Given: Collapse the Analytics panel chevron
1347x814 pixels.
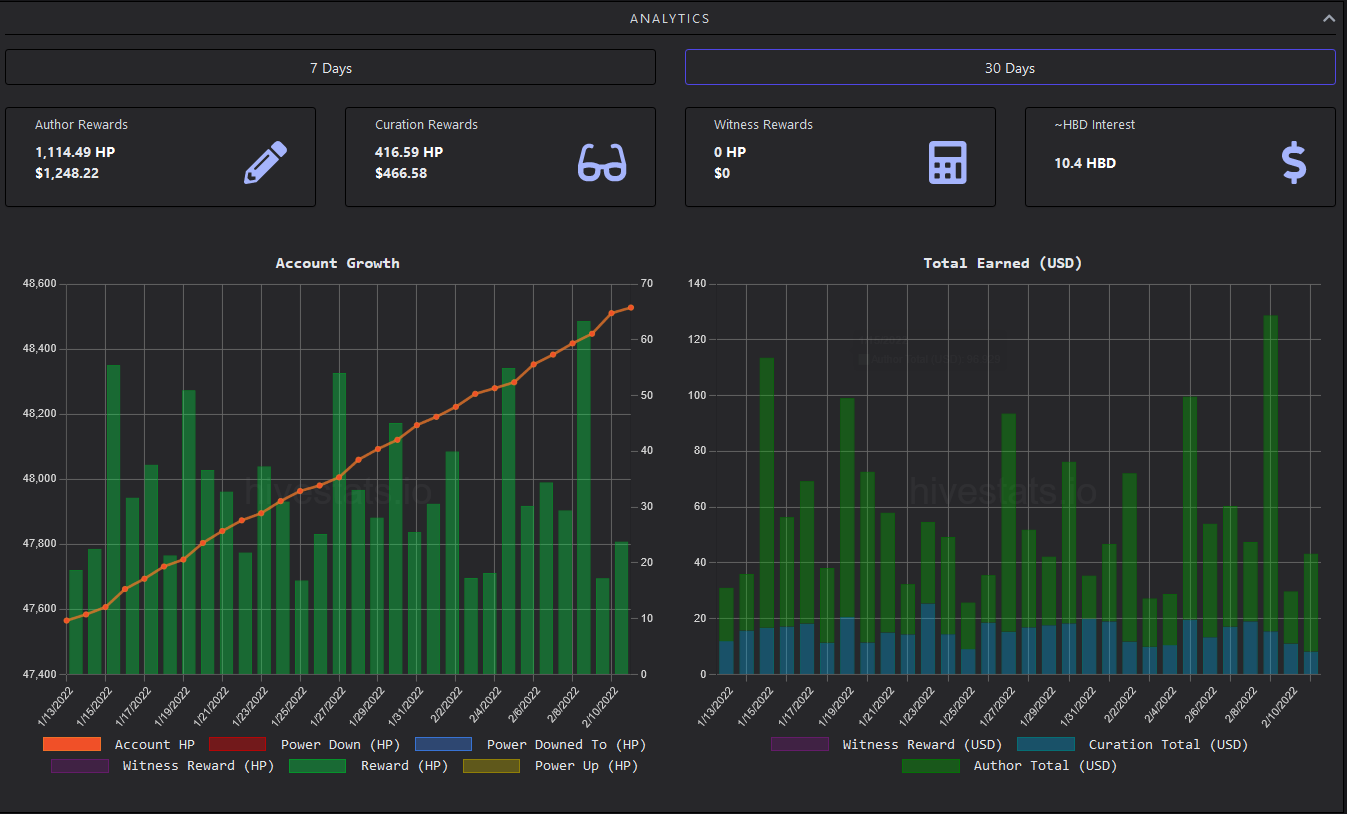Looking at the screenshot, I should 1328,19.
